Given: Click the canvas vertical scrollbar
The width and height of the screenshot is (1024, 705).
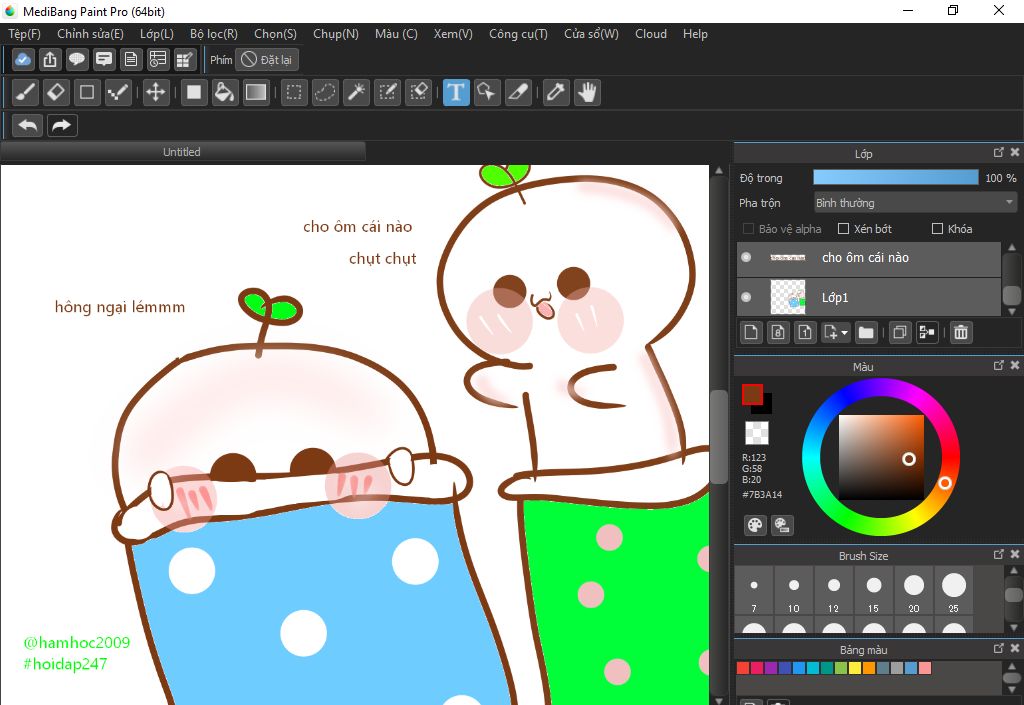Looking at the screenshot, I should pos(718,437).
